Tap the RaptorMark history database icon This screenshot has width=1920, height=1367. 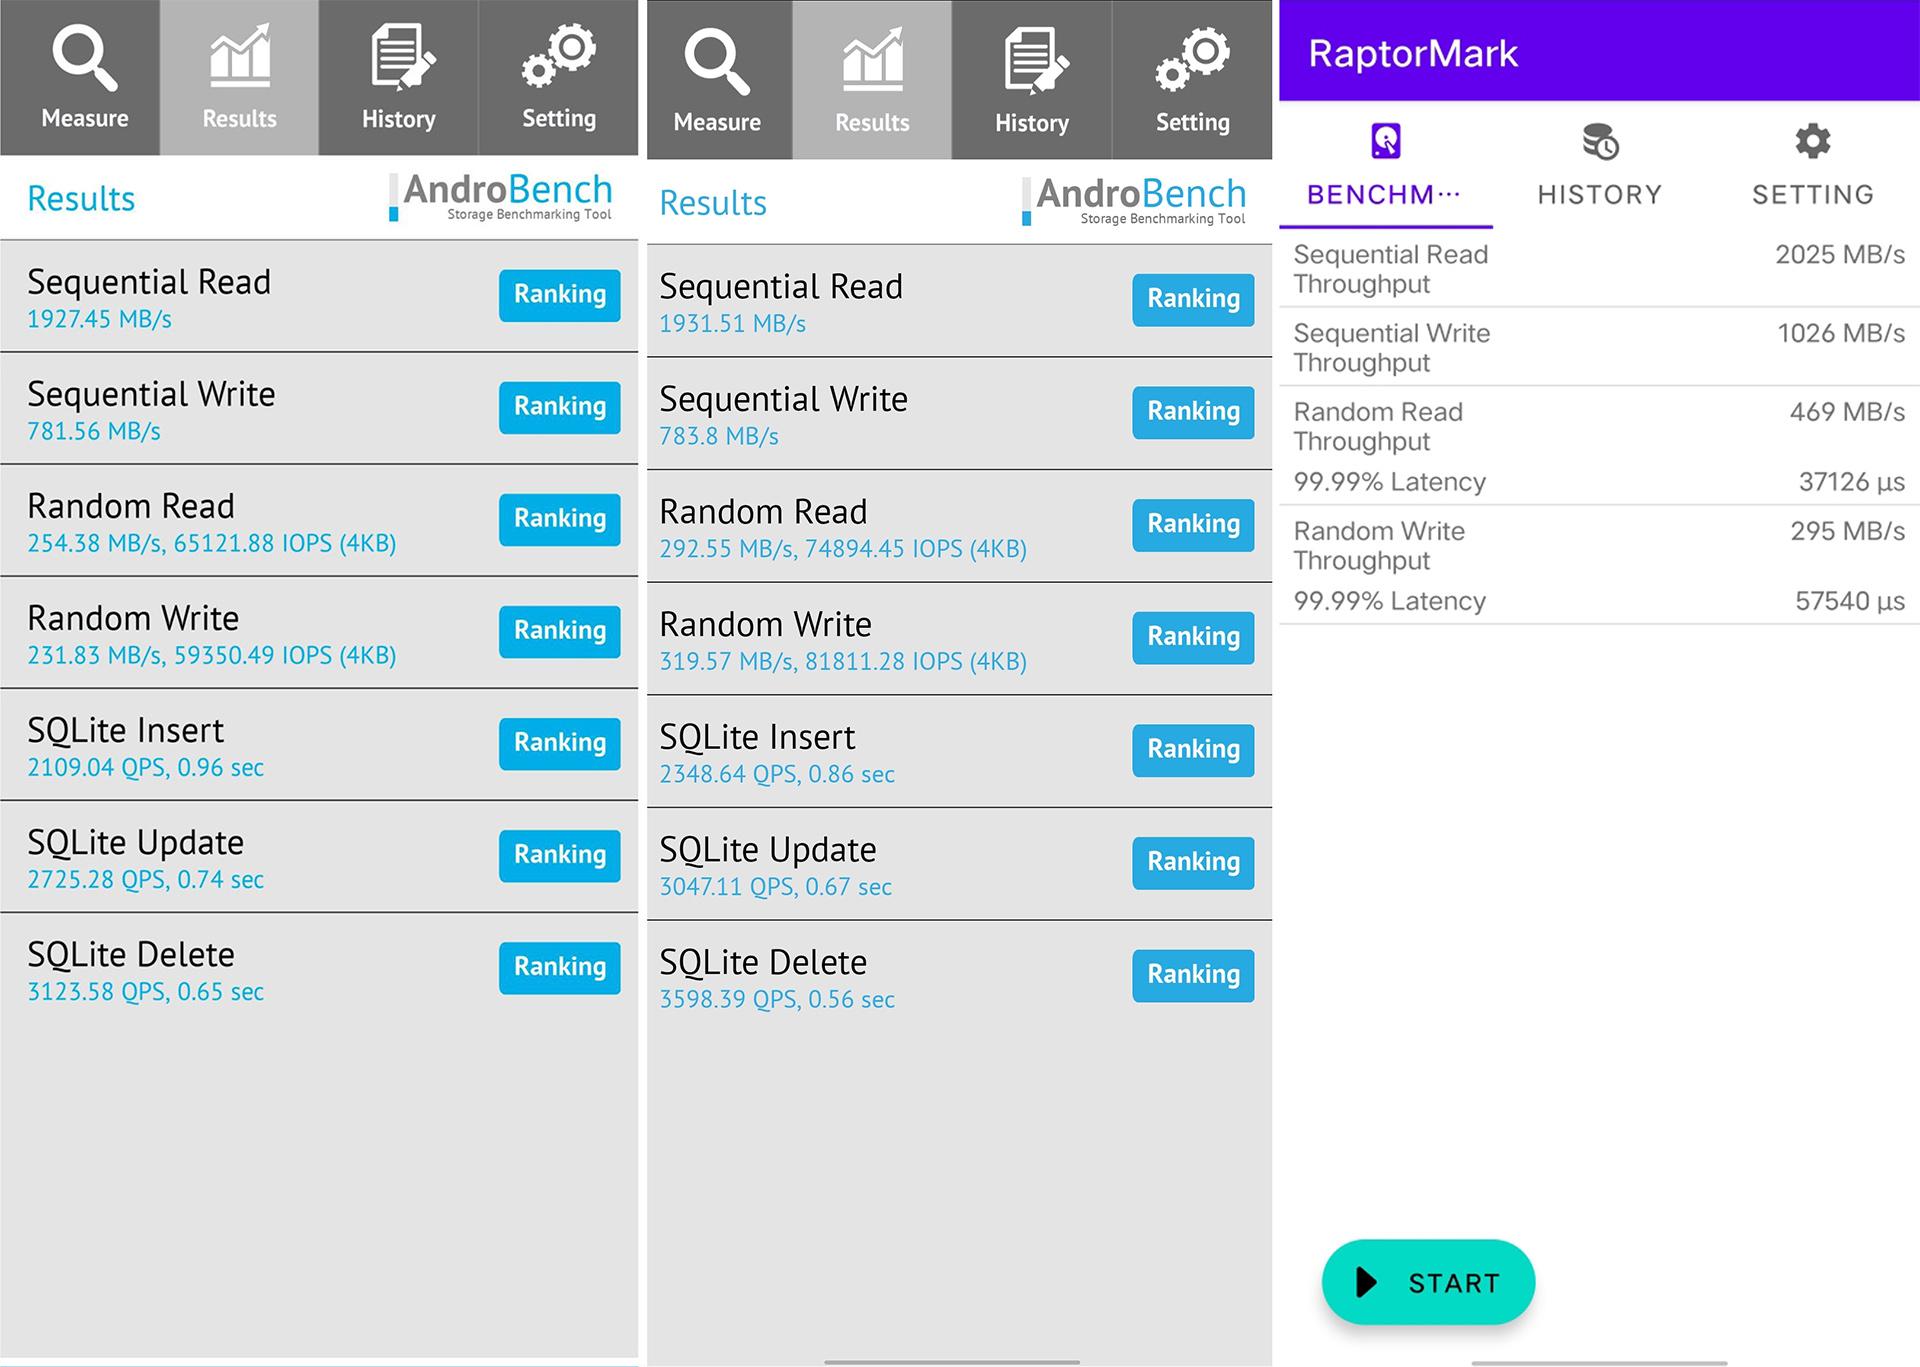1600,141
